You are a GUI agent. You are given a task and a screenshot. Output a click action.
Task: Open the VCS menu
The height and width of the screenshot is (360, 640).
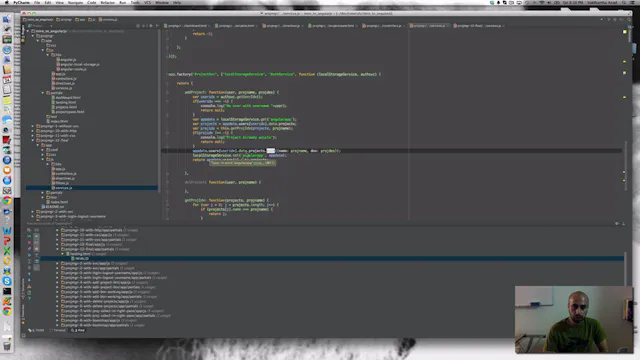click(147, 2)
